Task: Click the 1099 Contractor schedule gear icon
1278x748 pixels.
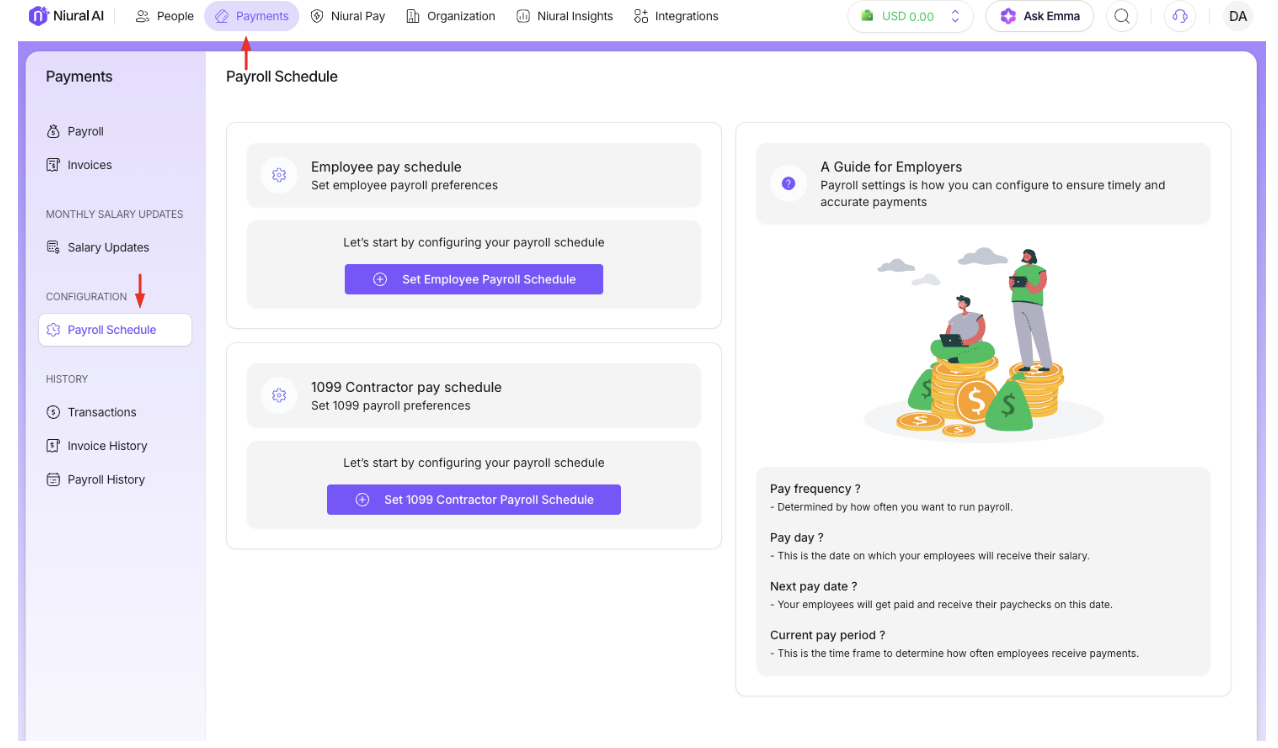Action: pos(279,395)
